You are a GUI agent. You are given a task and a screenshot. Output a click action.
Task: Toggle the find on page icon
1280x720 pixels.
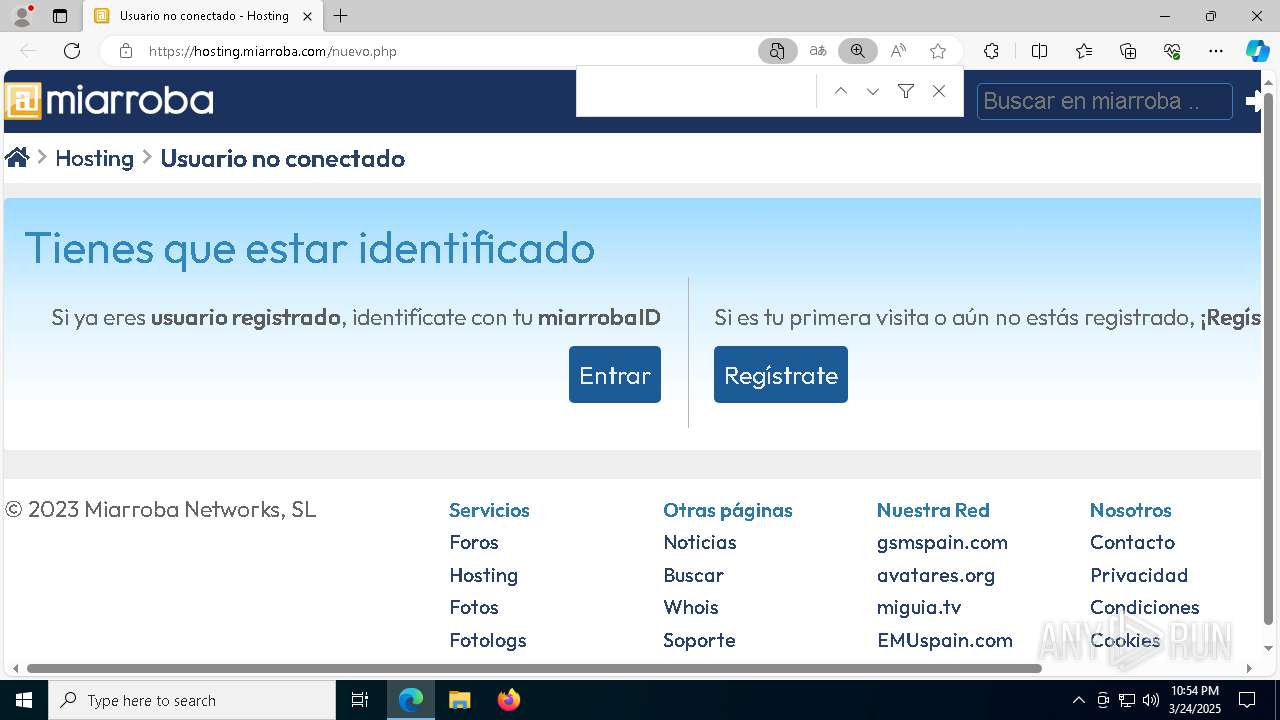tap(777, 51)
